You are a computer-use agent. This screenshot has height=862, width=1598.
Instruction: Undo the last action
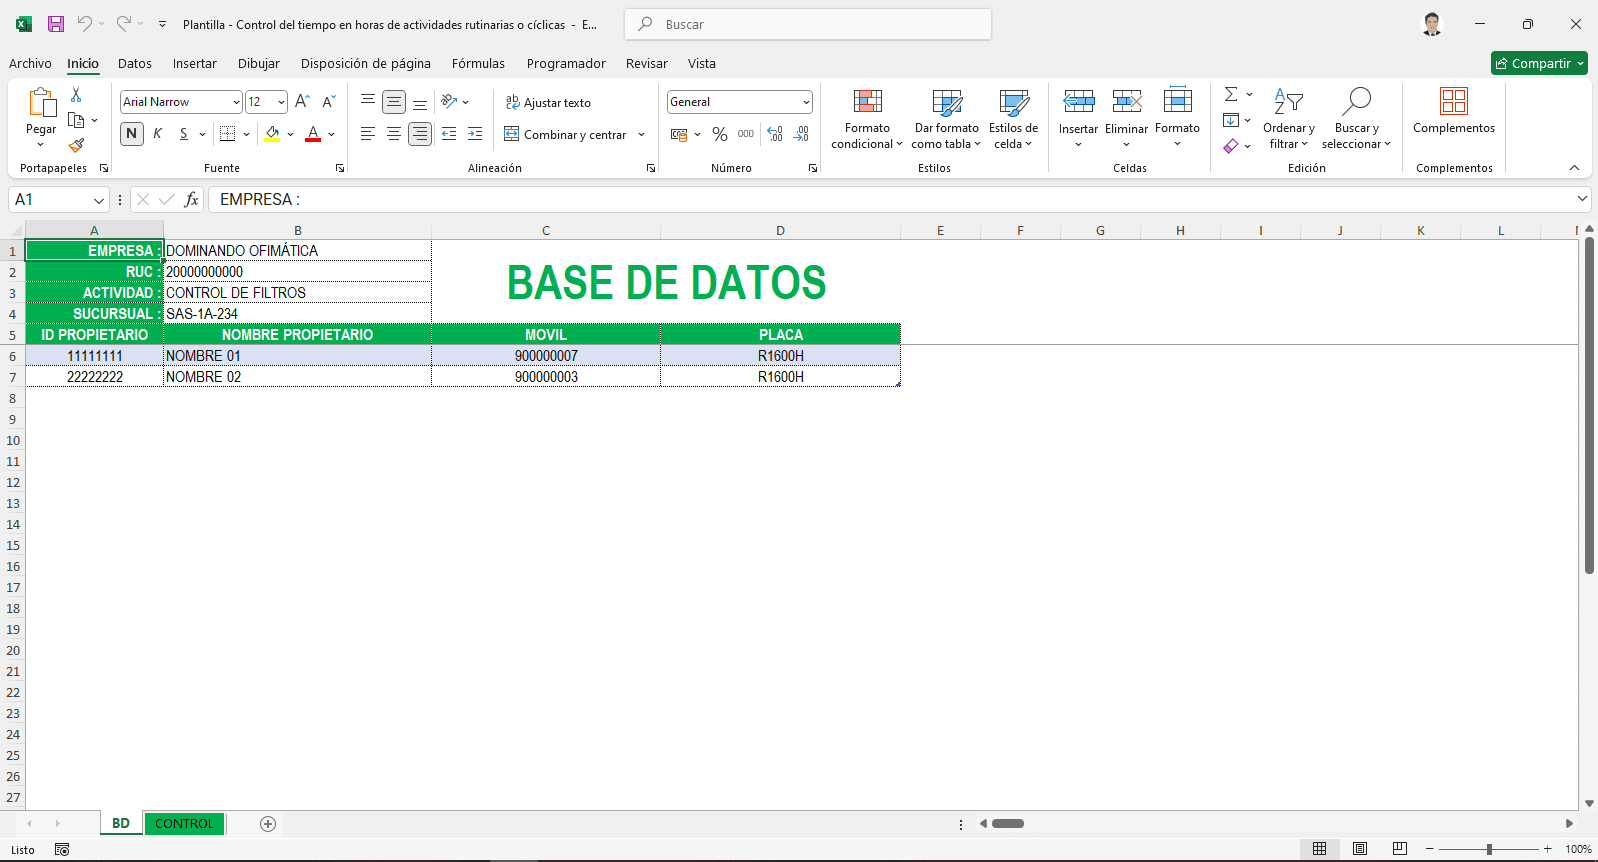[85, 24]
